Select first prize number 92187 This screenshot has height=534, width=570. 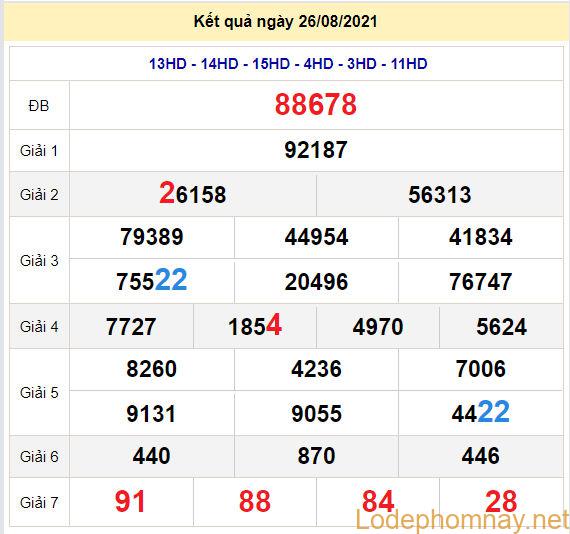point(316,150)
